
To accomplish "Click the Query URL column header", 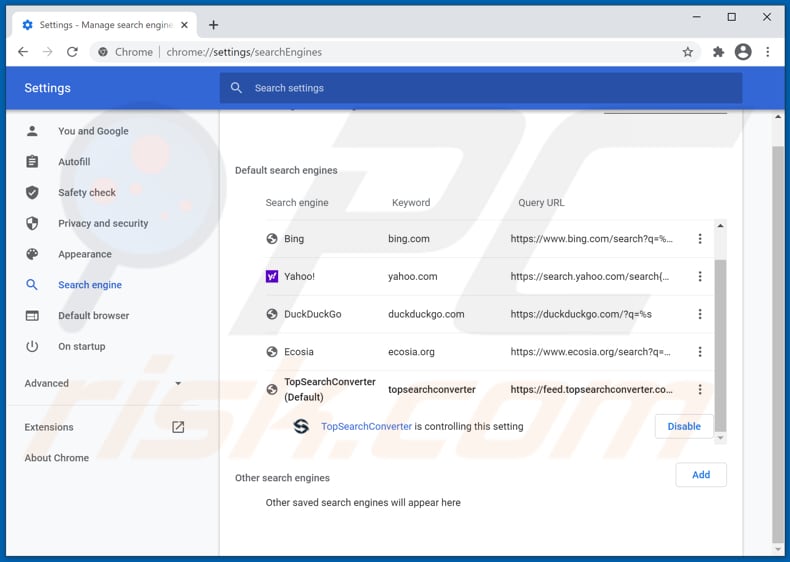I will 541,203.
